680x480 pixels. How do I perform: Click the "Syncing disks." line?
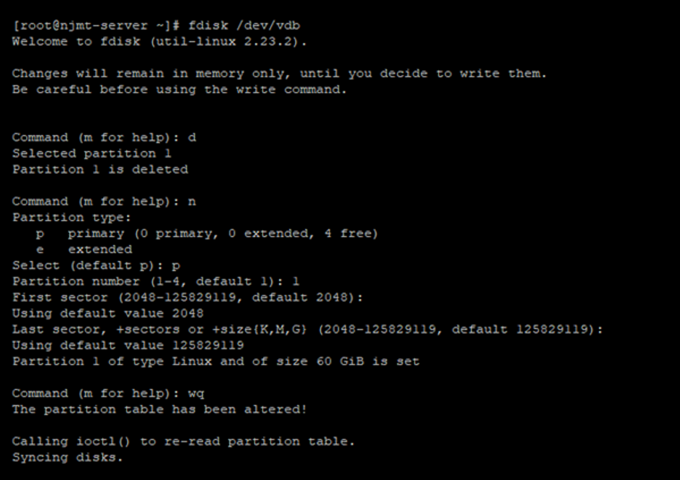point(67,457)
